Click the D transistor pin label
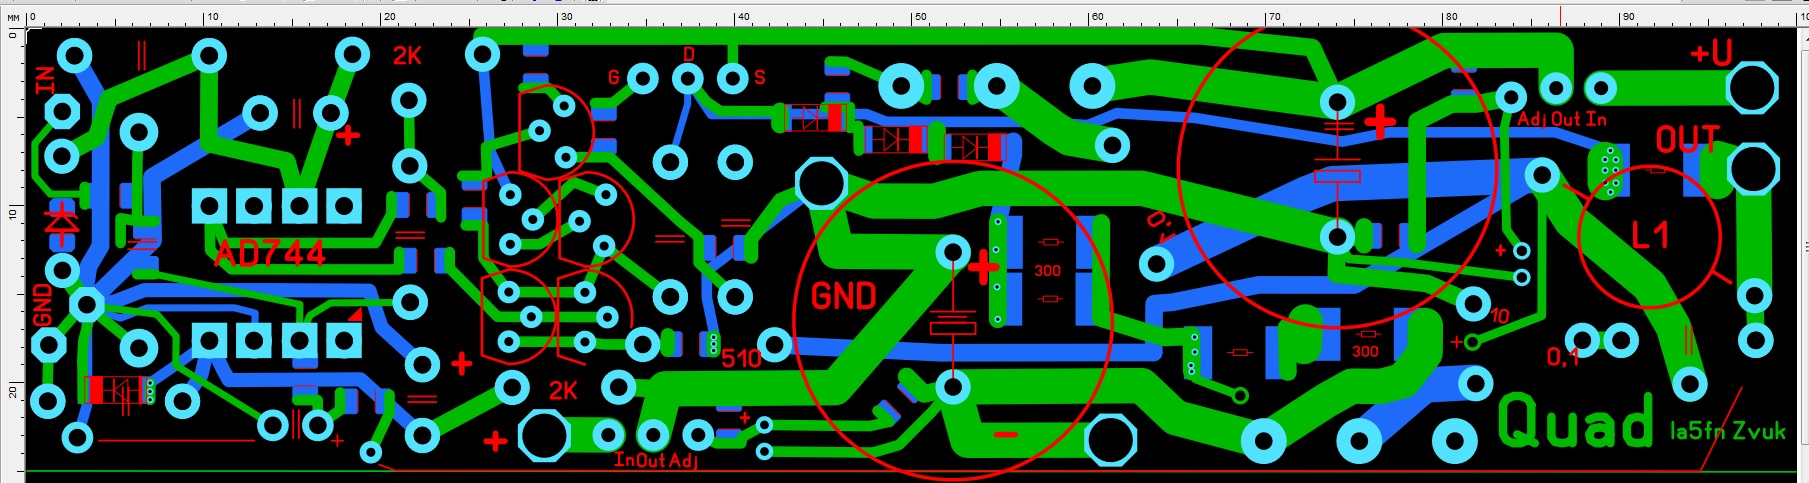 click(x=689, y=54)
